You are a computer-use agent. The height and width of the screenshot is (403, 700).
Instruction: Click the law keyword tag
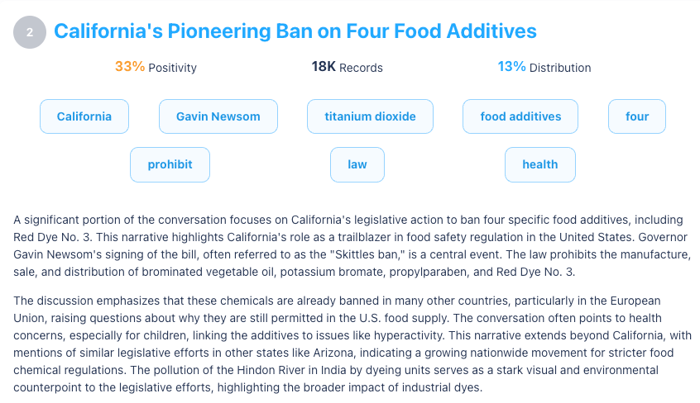pyautogui.click(x=357, y=164)
